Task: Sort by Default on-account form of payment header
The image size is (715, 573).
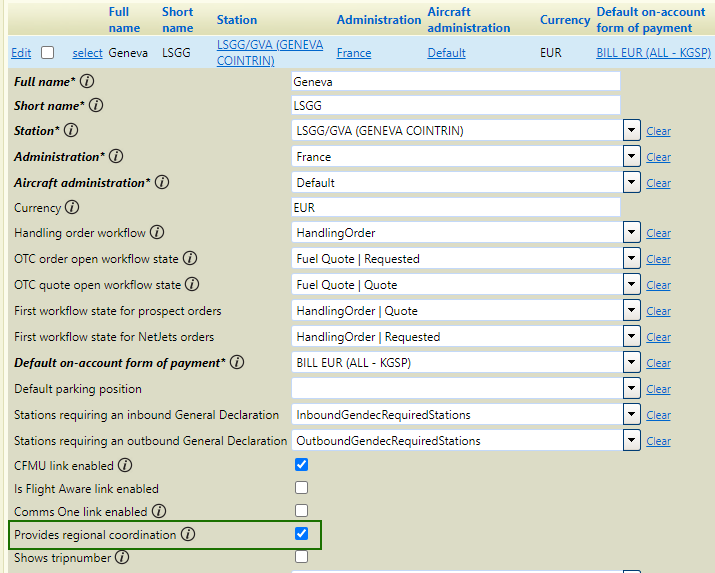Action: click(x=651, y=20)
